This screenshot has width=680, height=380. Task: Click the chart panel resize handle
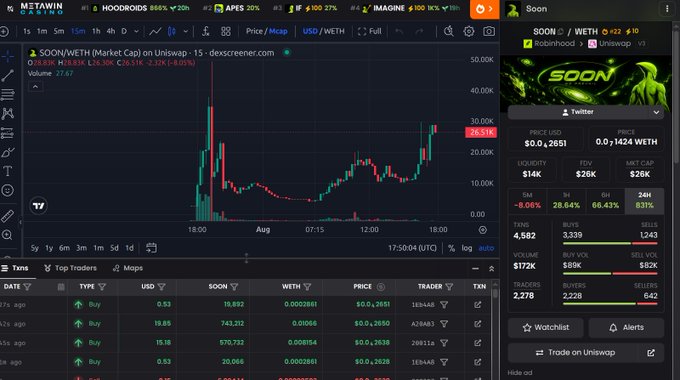(246, 258)
